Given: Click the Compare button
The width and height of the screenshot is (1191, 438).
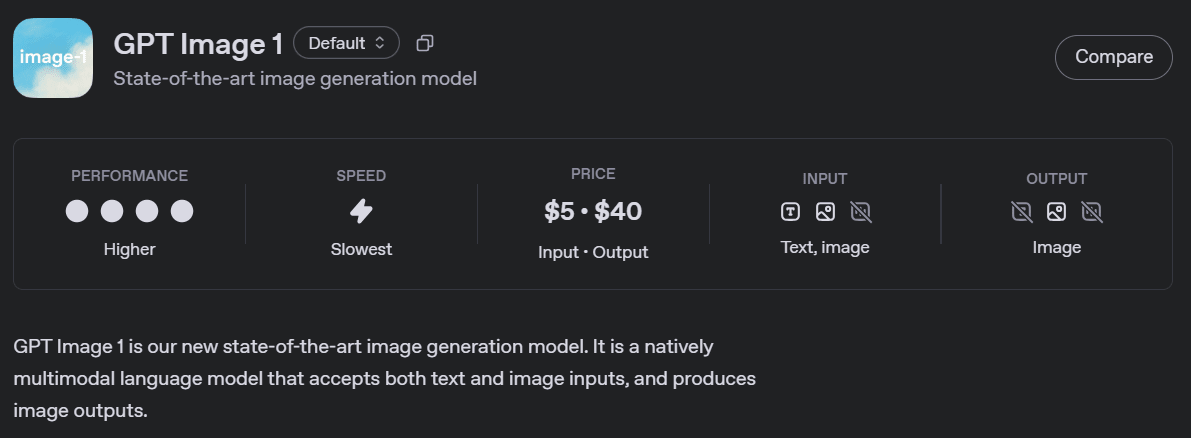Looking at the screenshot, I should [x=1114, y=57].
